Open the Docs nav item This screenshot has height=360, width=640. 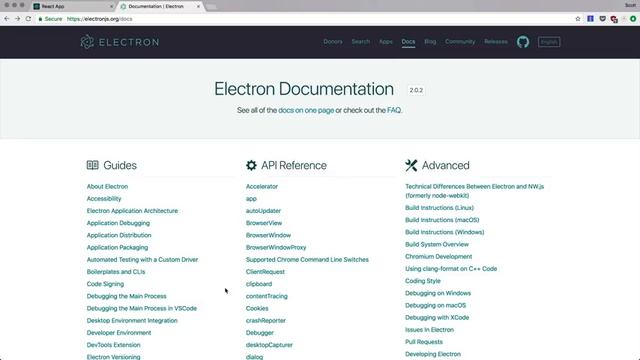coord(408,42)
